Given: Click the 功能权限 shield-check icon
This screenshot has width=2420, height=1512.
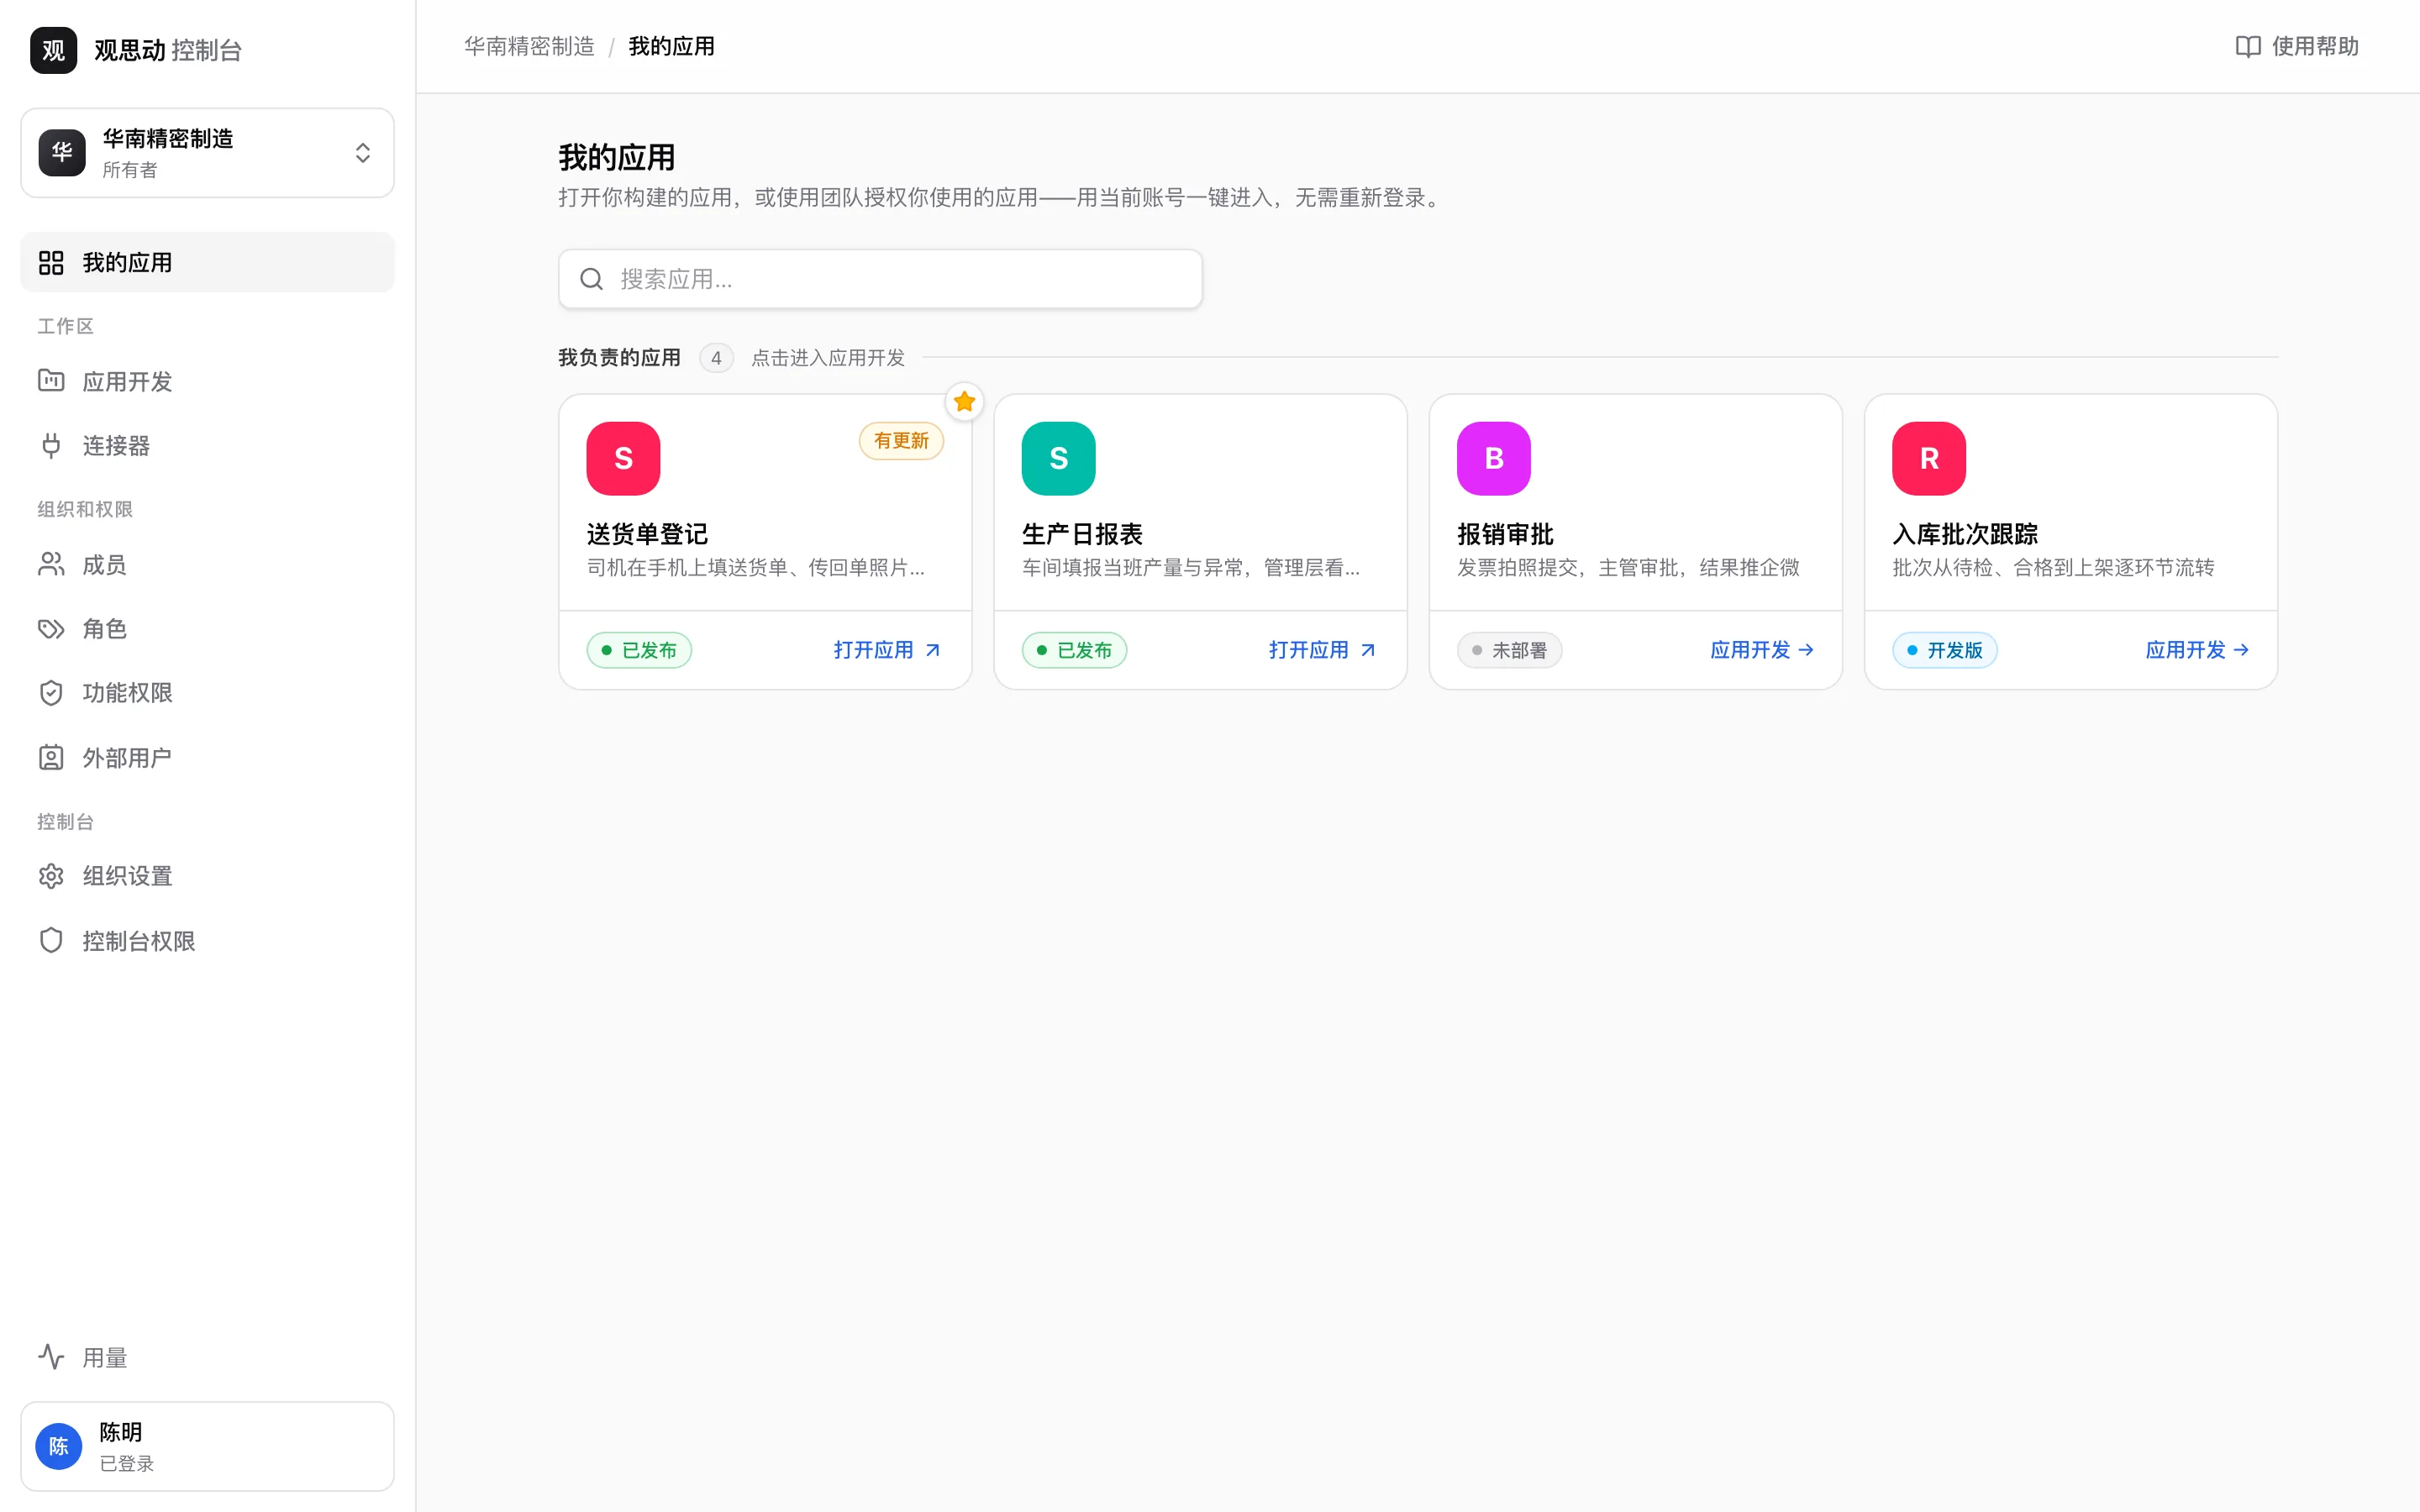Looking at the screenshot, I should pyautogui.click(x=51, y=693).
